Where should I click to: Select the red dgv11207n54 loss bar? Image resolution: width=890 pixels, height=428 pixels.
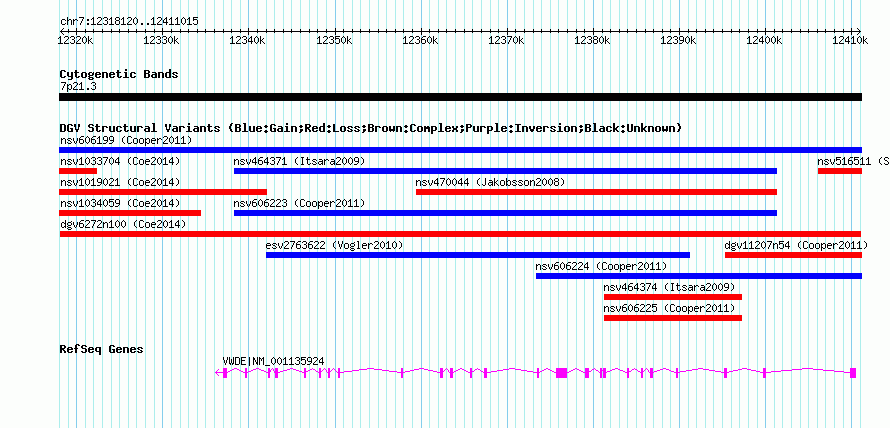coord(794,255)
